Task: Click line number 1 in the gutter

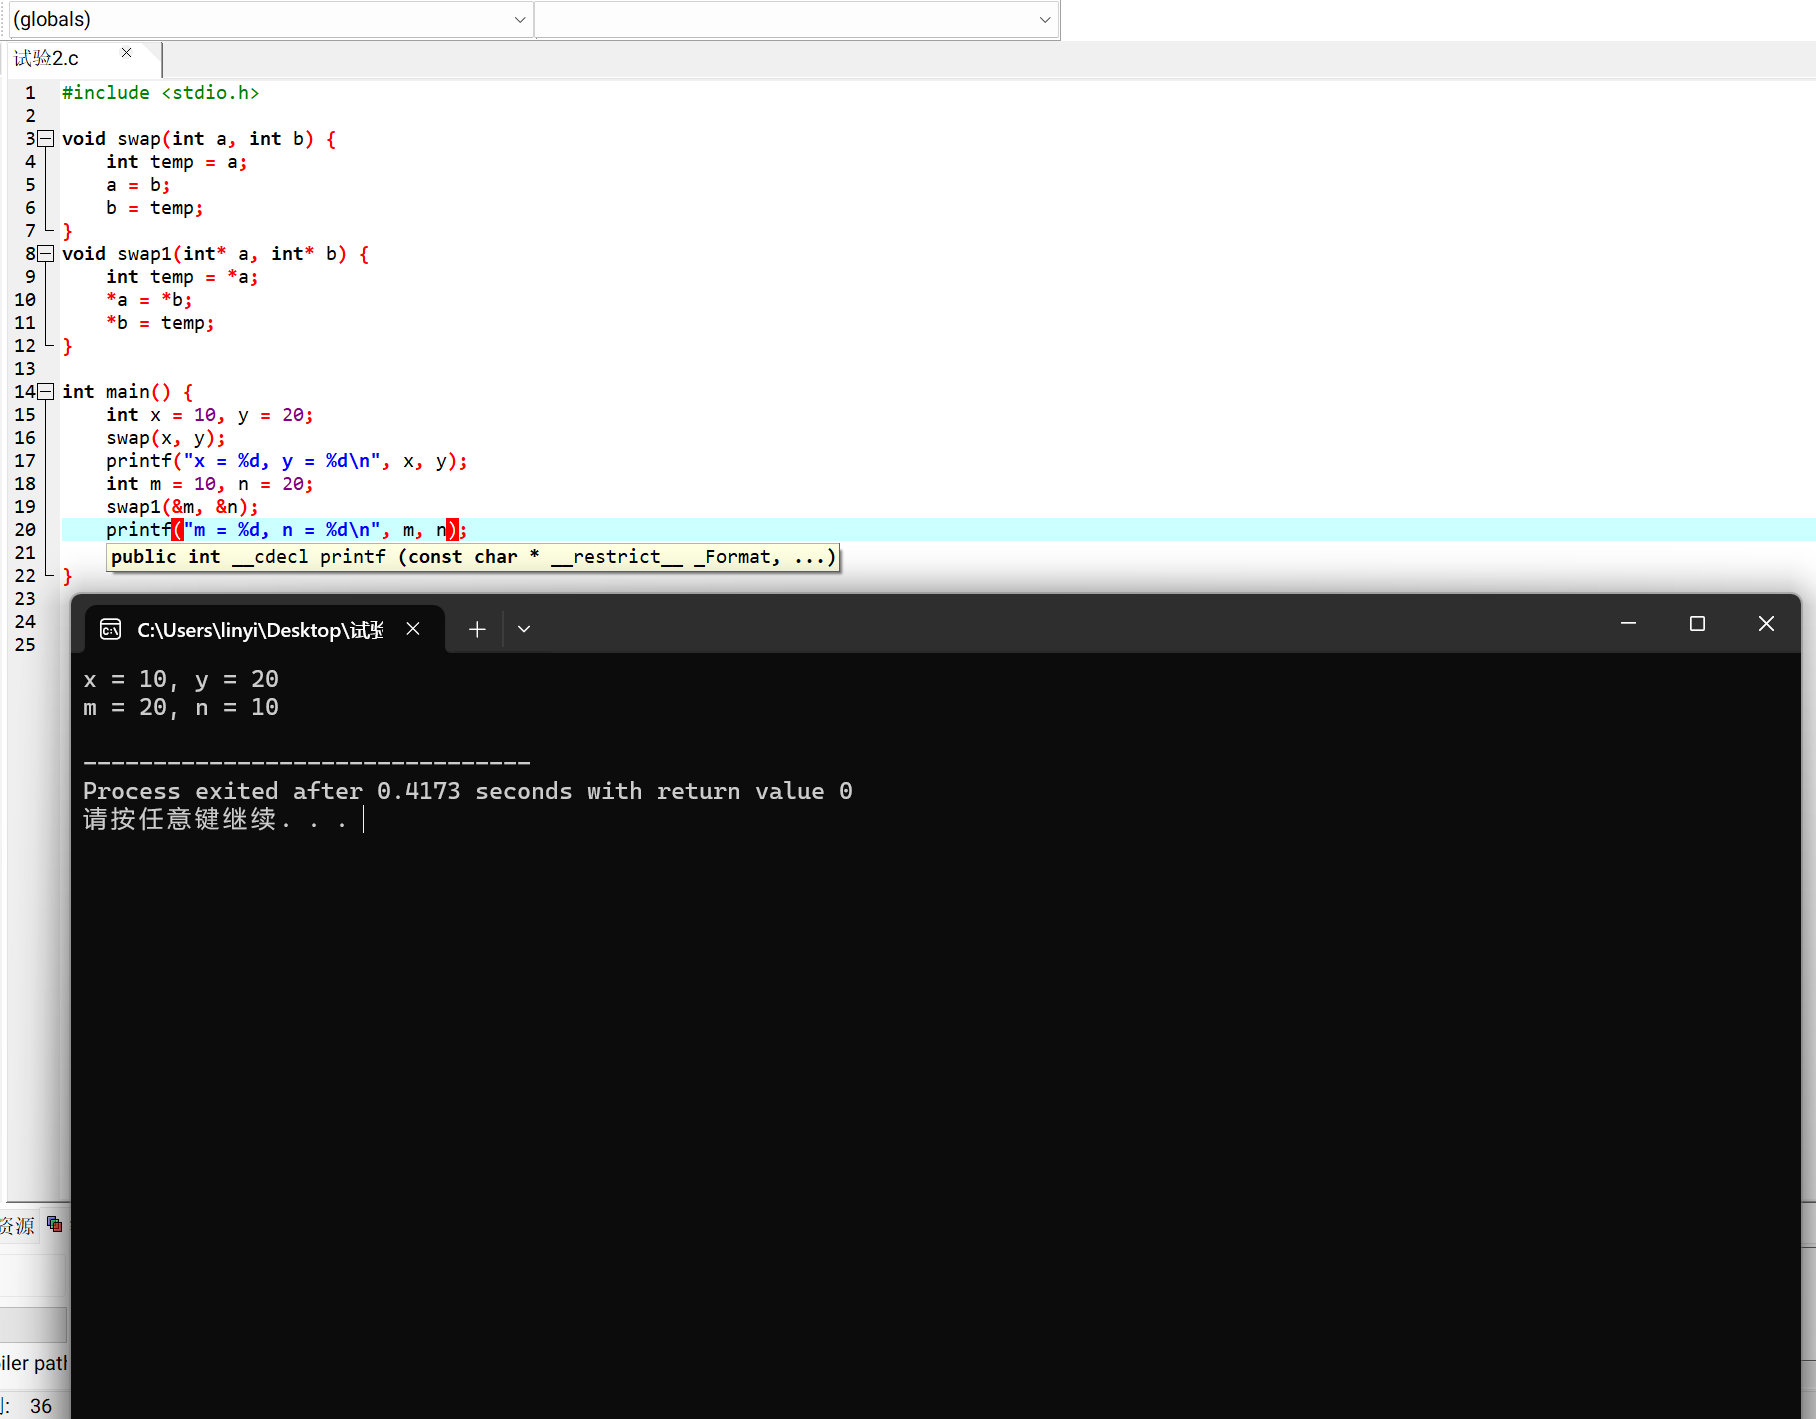Action: [30, 93]
